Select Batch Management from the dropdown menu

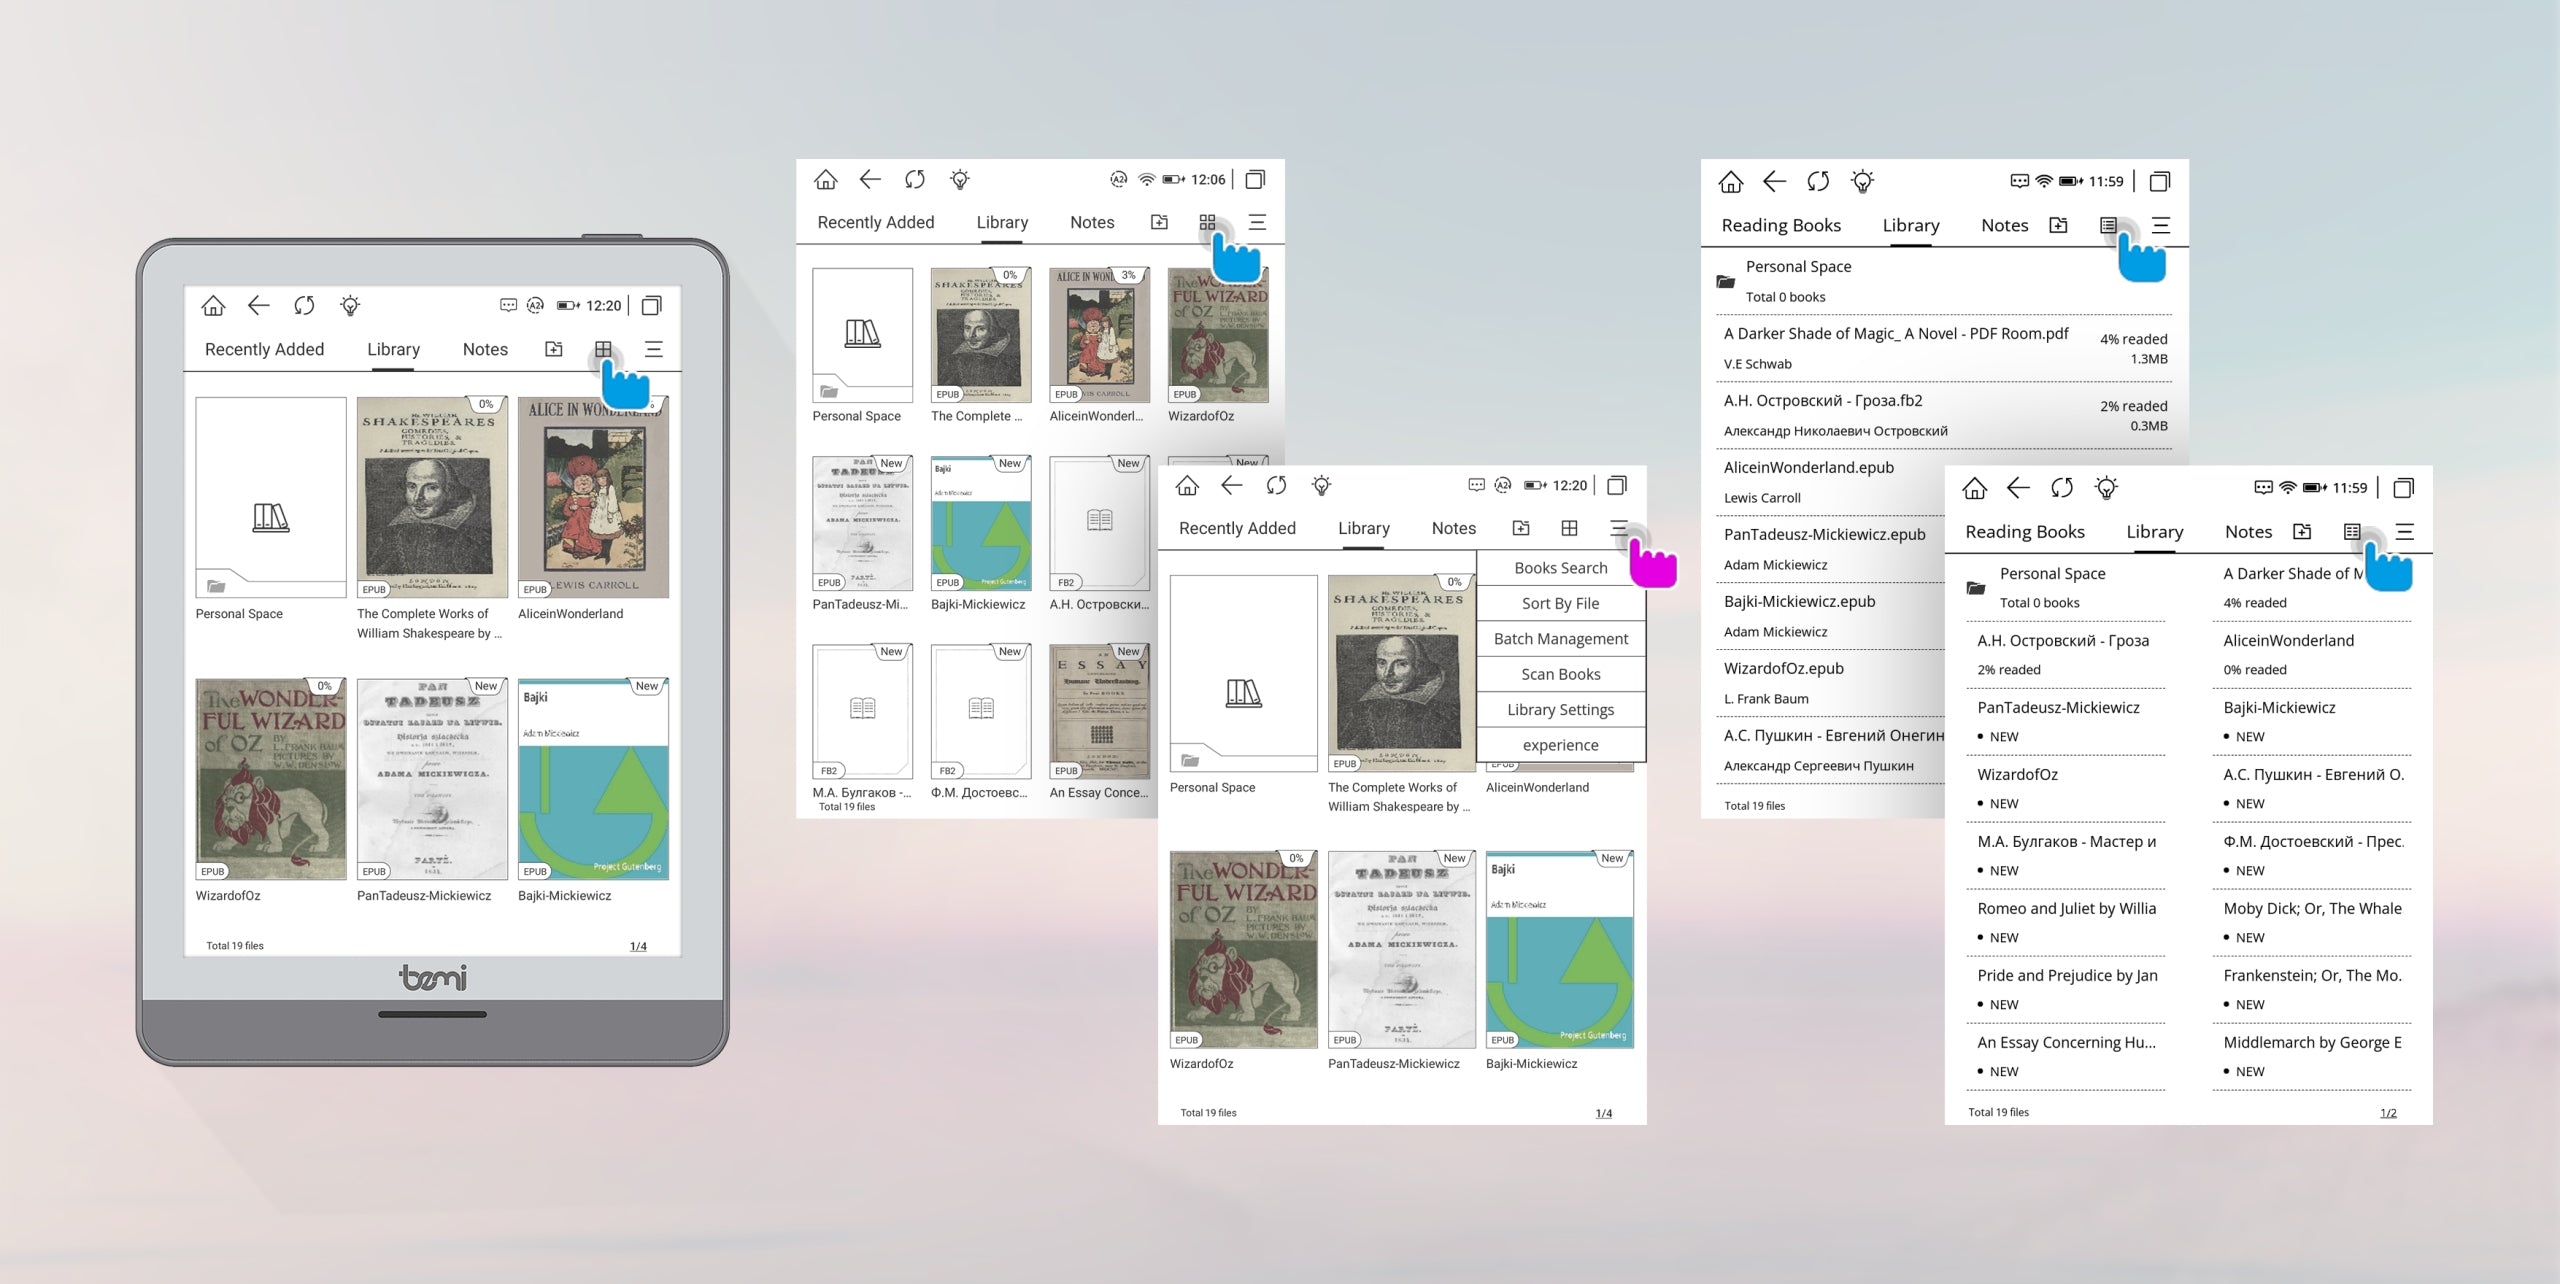pos(1560,639)
